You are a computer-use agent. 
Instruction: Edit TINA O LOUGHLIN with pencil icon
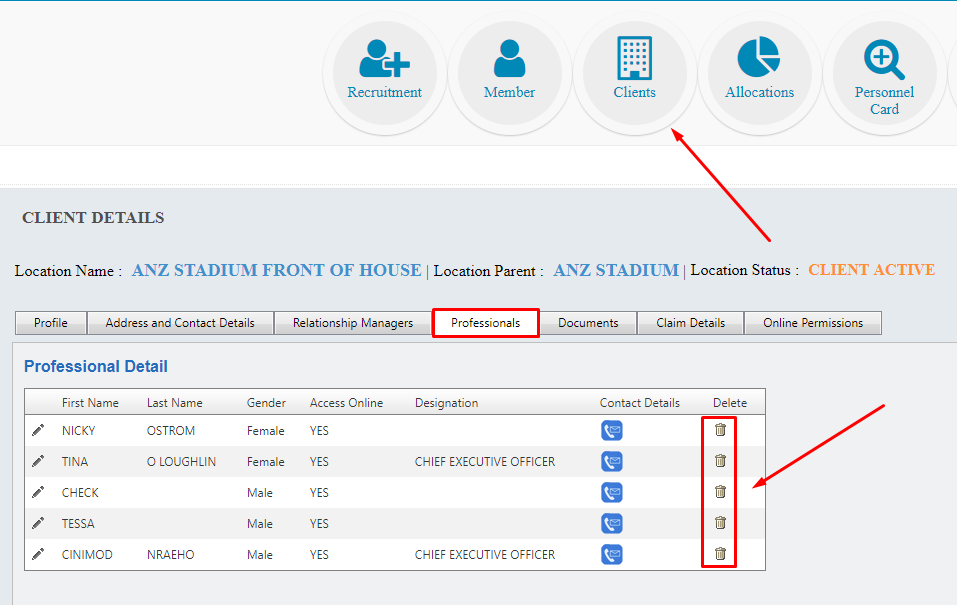click(x=38, y=461)
